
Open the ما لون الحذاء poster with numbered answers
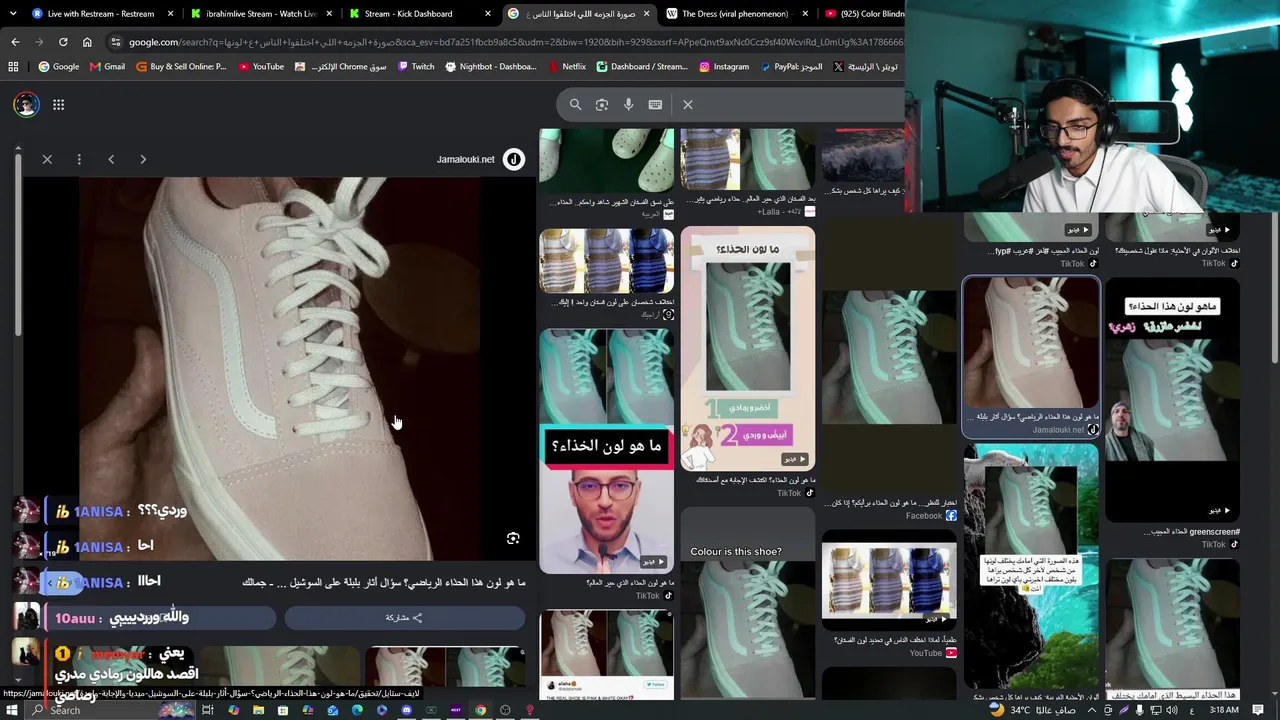point(748,349)
